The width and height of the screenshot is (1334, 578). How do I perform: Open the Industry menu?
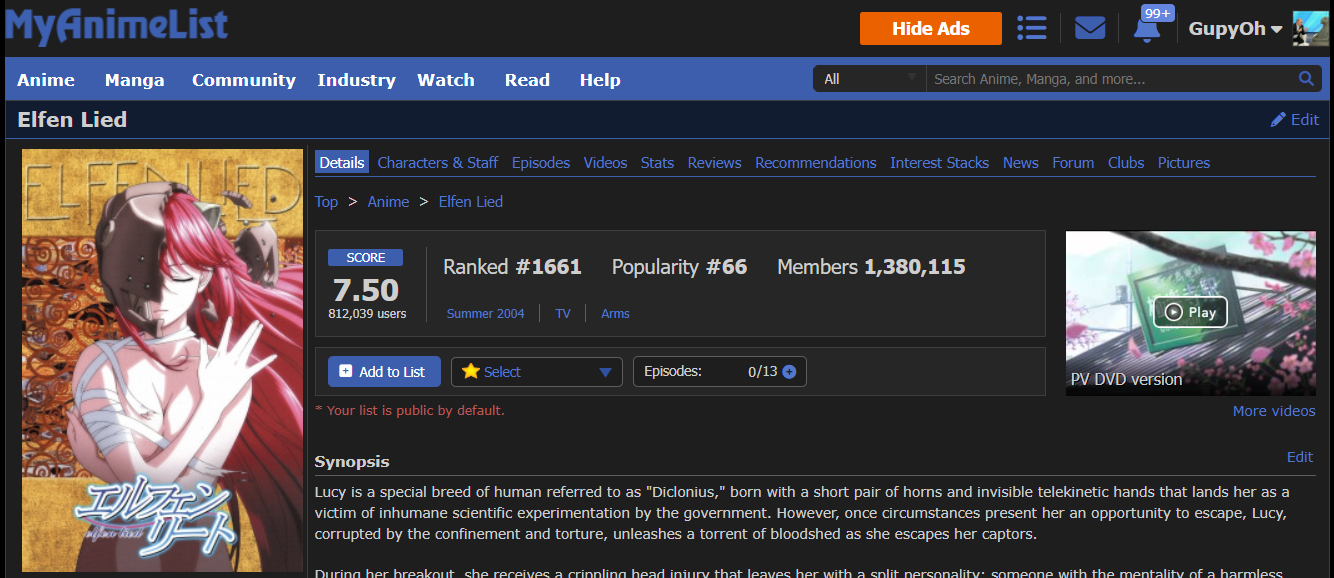pyautogui.click(x=357, y=80)
